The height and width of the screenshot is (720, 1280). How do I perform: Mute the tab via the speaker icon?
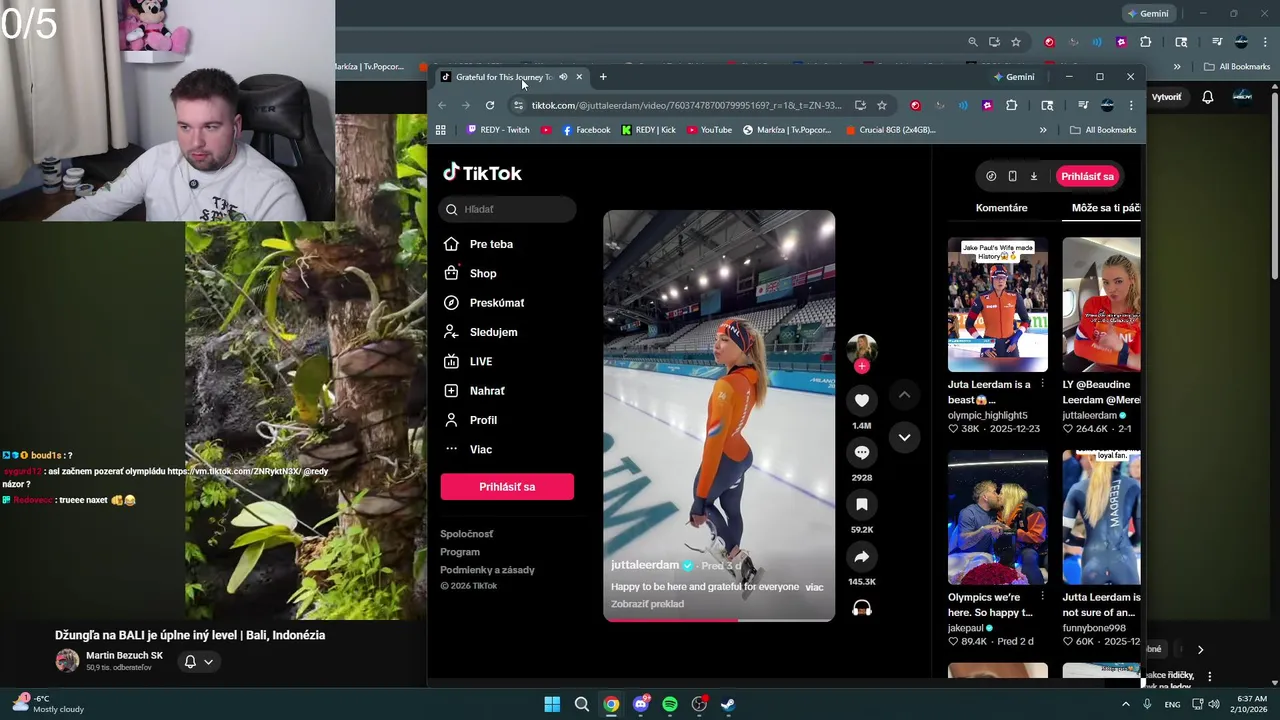tap(563, 77)
